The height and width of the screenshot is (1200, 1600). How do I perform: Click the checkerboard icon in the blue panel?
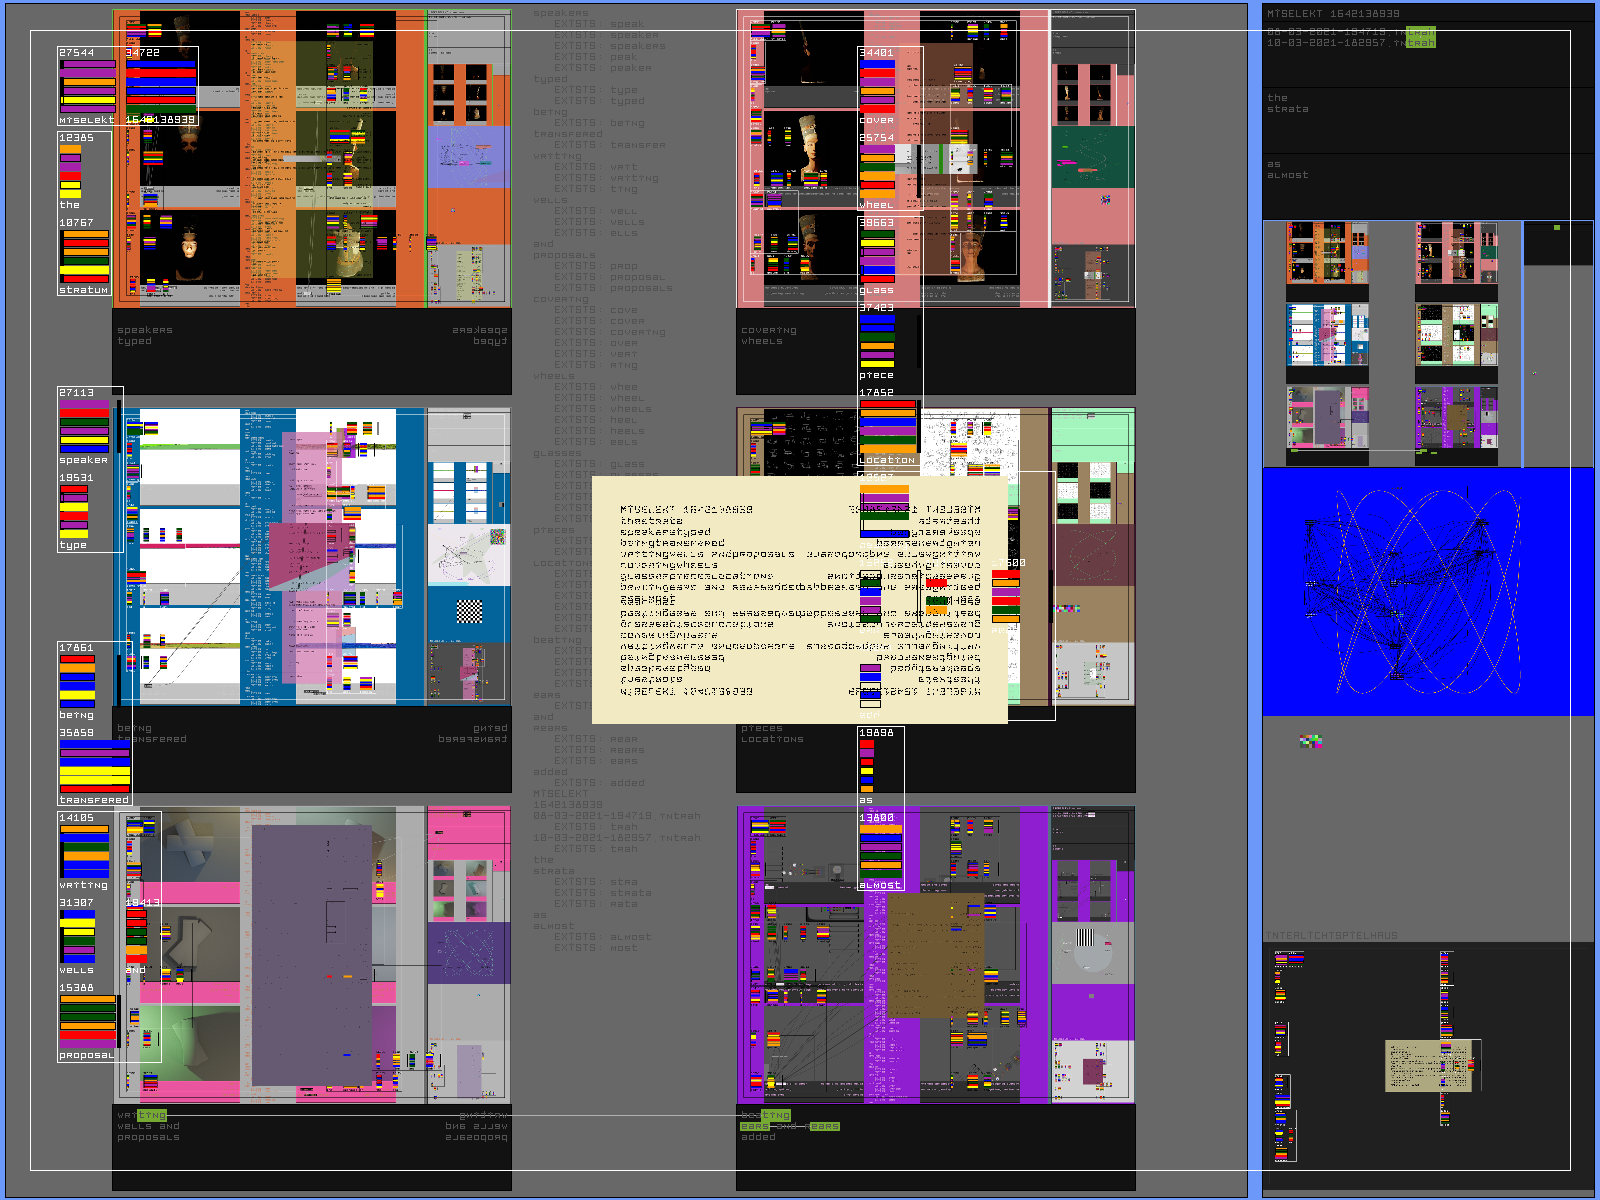pos(469,610)
